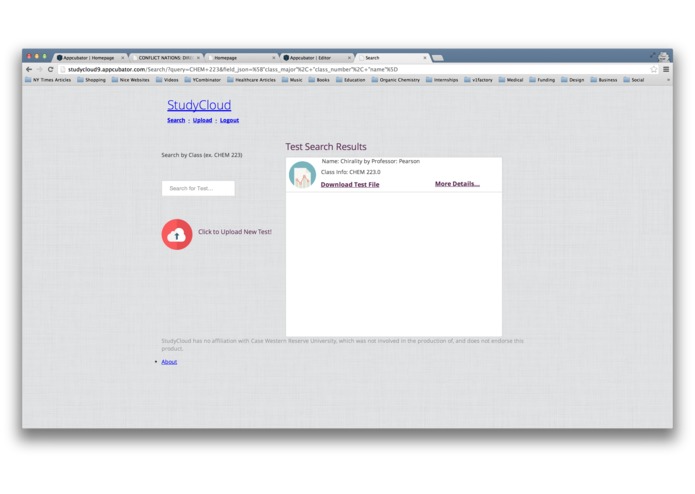Image resolution: width=695 pixels, height=494 pixels.
Task: Show more bookmarks overflow chevron
Action: (x=668, y=80)
